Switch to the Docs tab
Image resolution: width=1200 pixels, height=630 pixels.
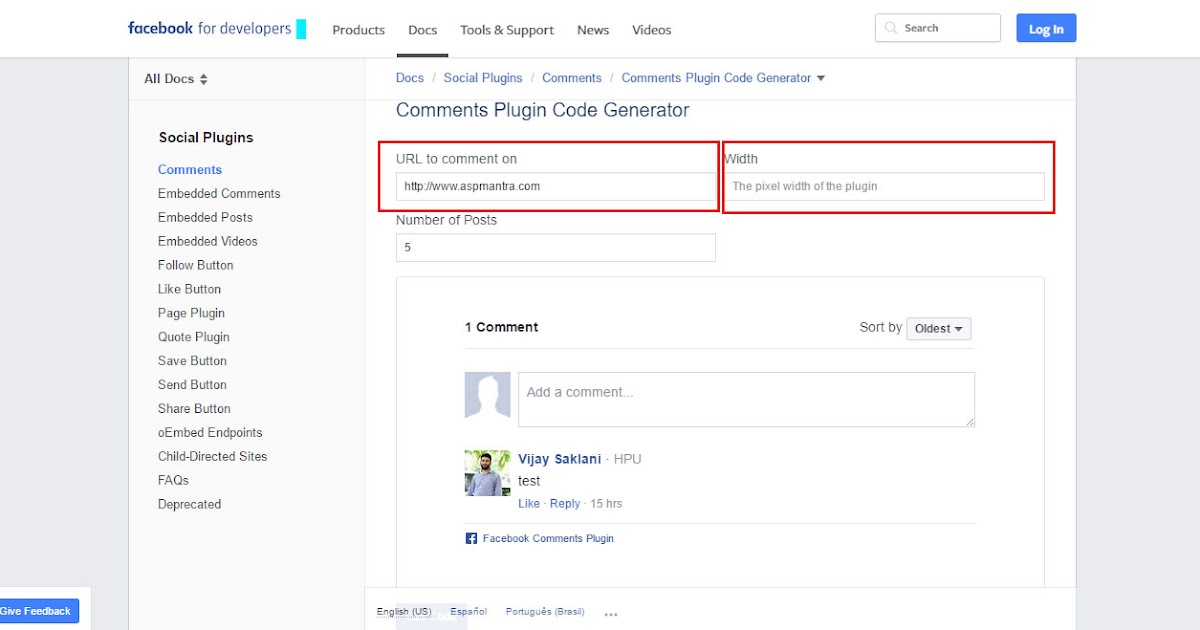pos(422,30)
